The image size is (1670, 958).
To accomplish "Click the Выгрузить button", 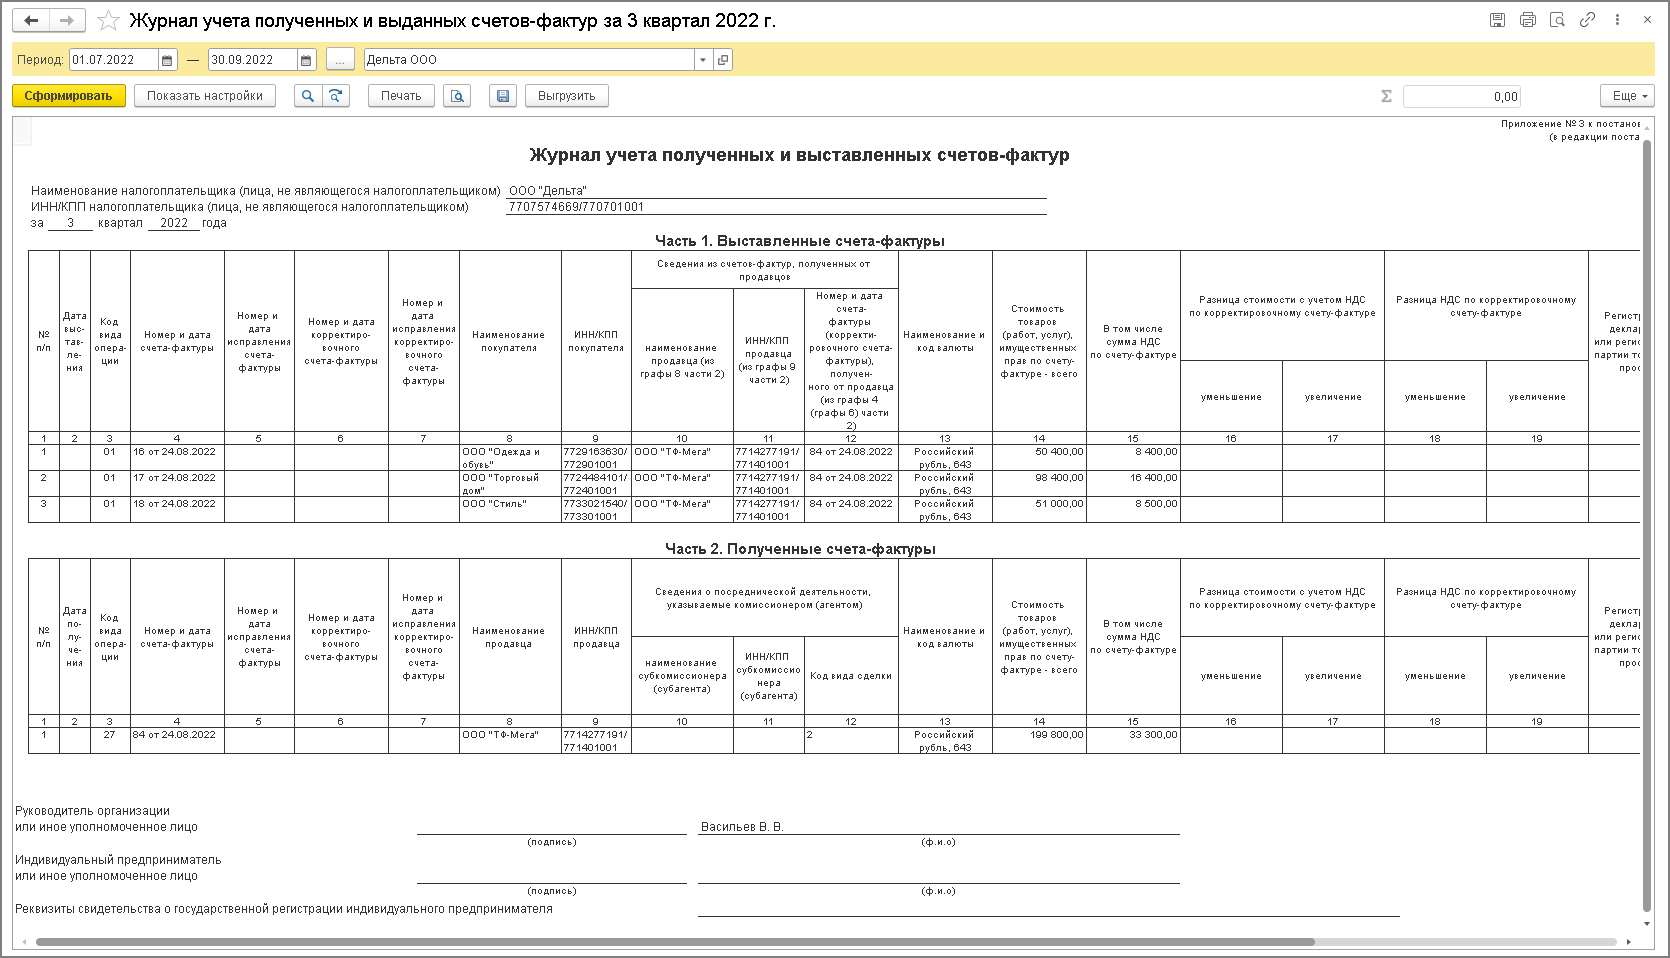I will [567, 96].
